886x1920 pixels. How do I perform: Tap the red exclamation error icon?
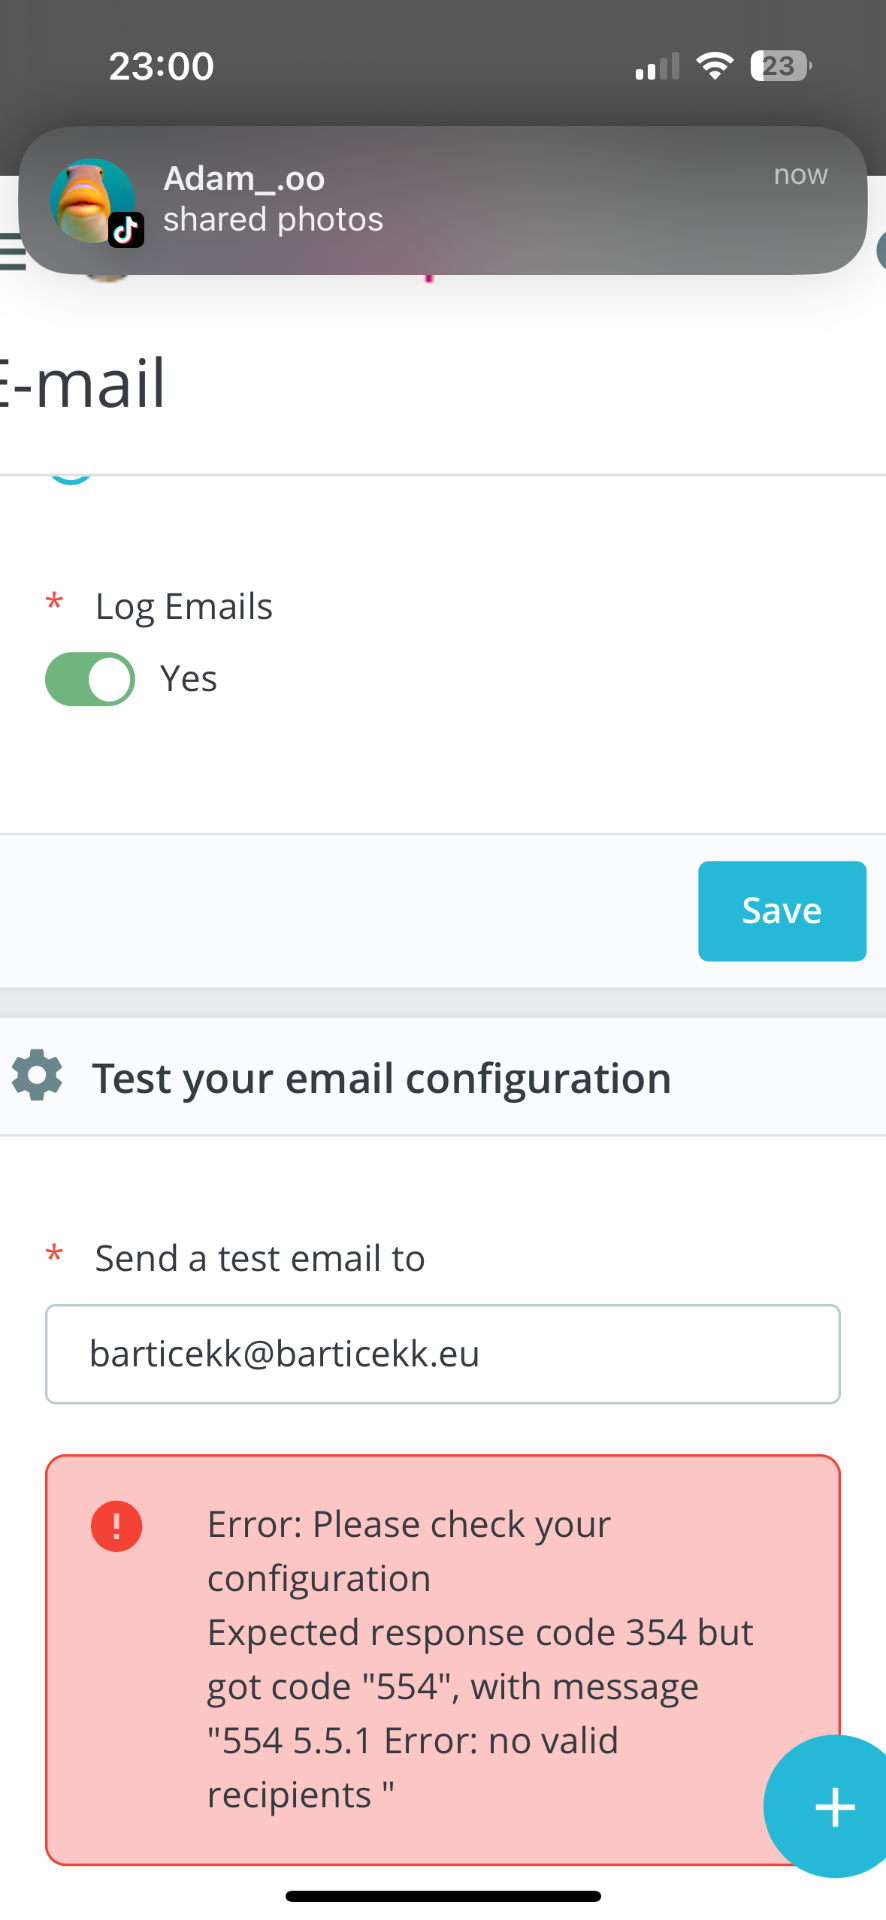click(117, 1526)
